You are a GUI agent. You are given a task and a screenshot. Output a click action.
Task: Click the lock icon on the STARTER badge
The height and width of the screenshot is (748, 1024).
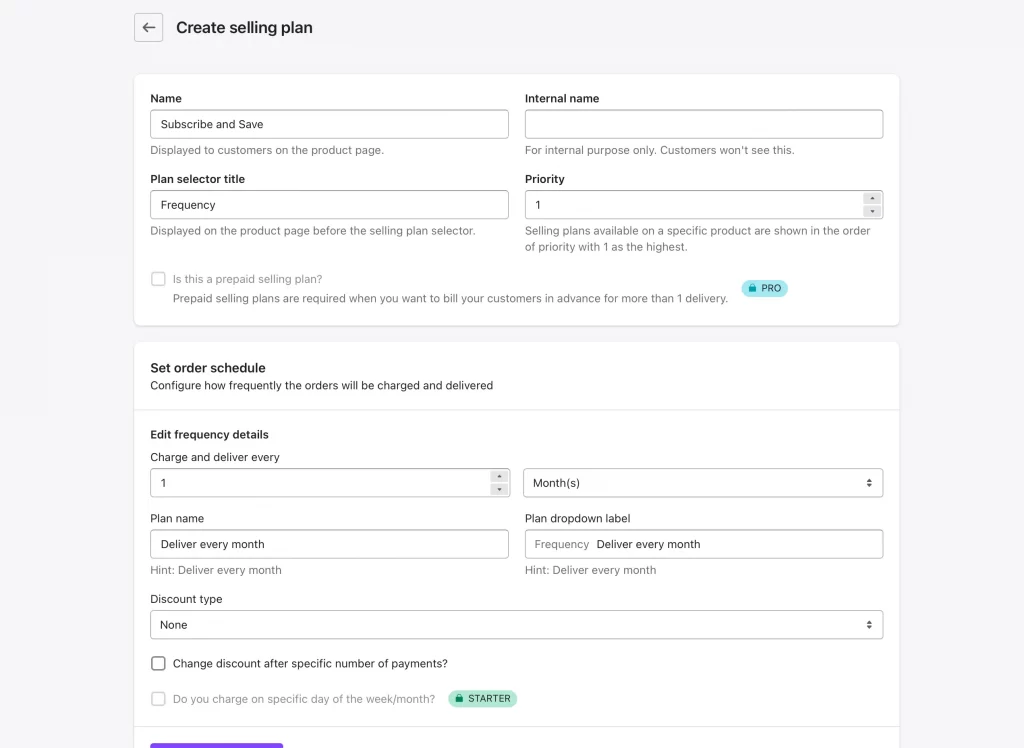point(458,698)
